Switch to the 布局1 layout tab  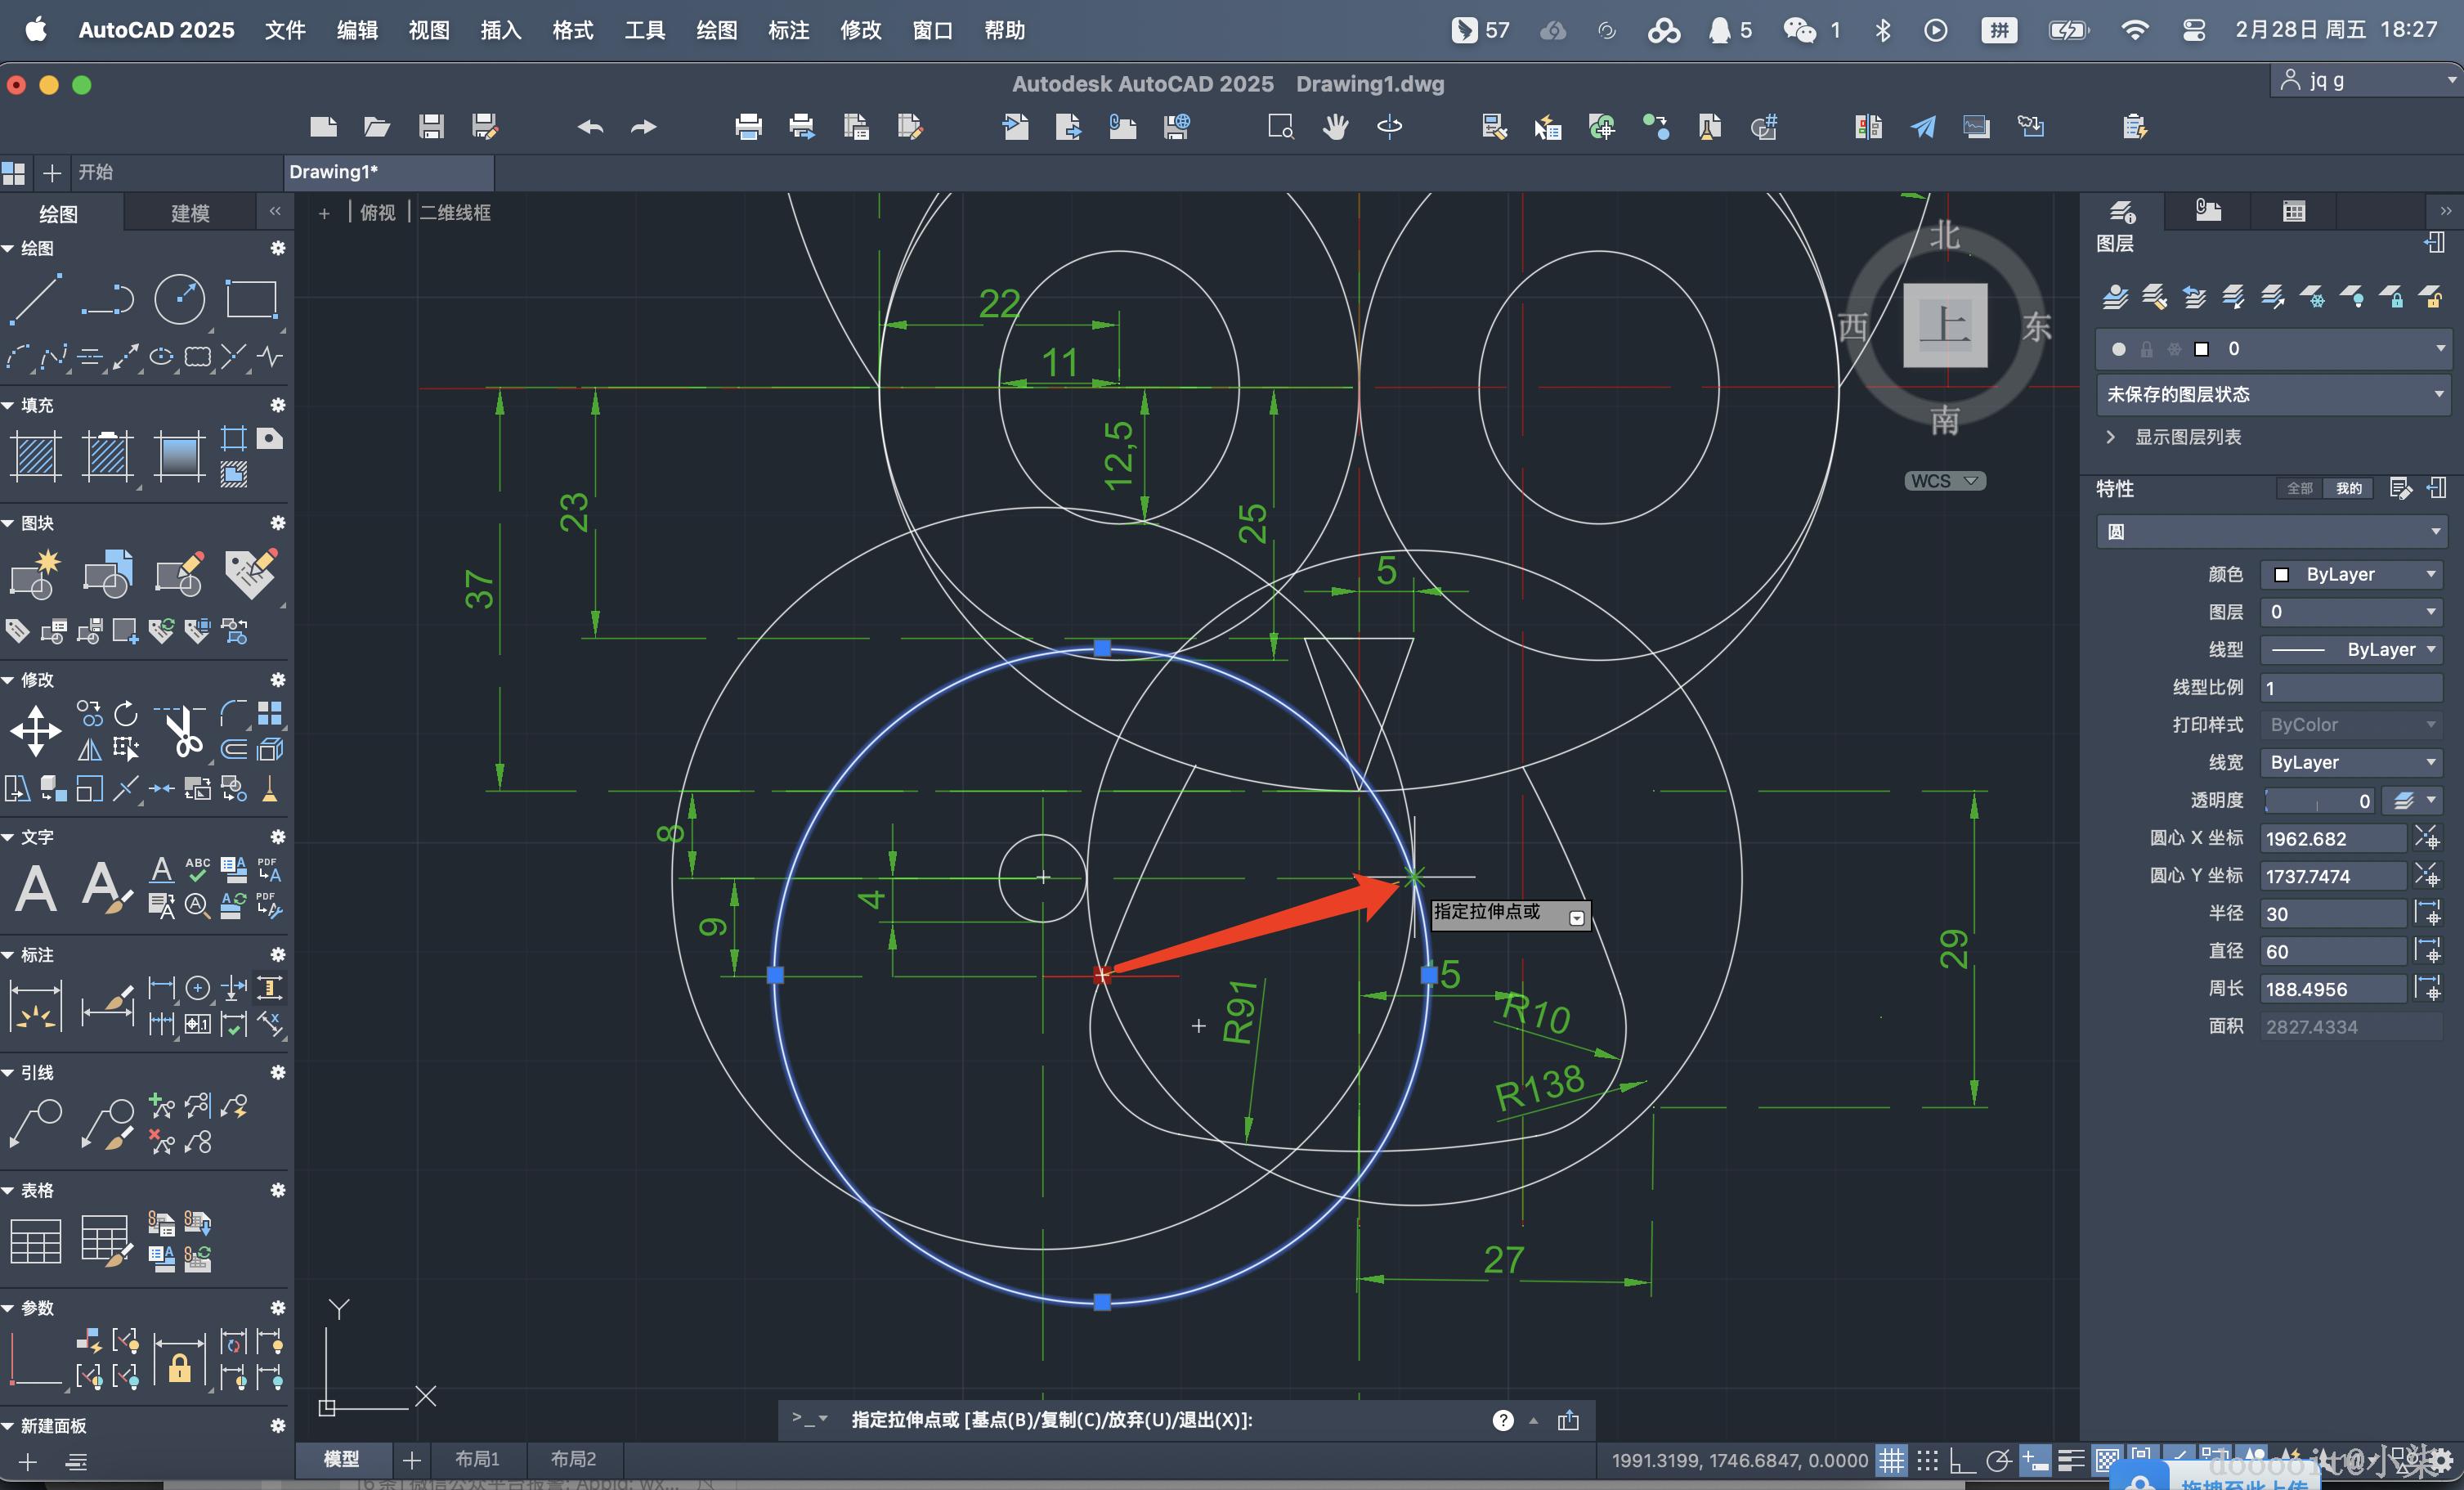[x=477, y=1459]
